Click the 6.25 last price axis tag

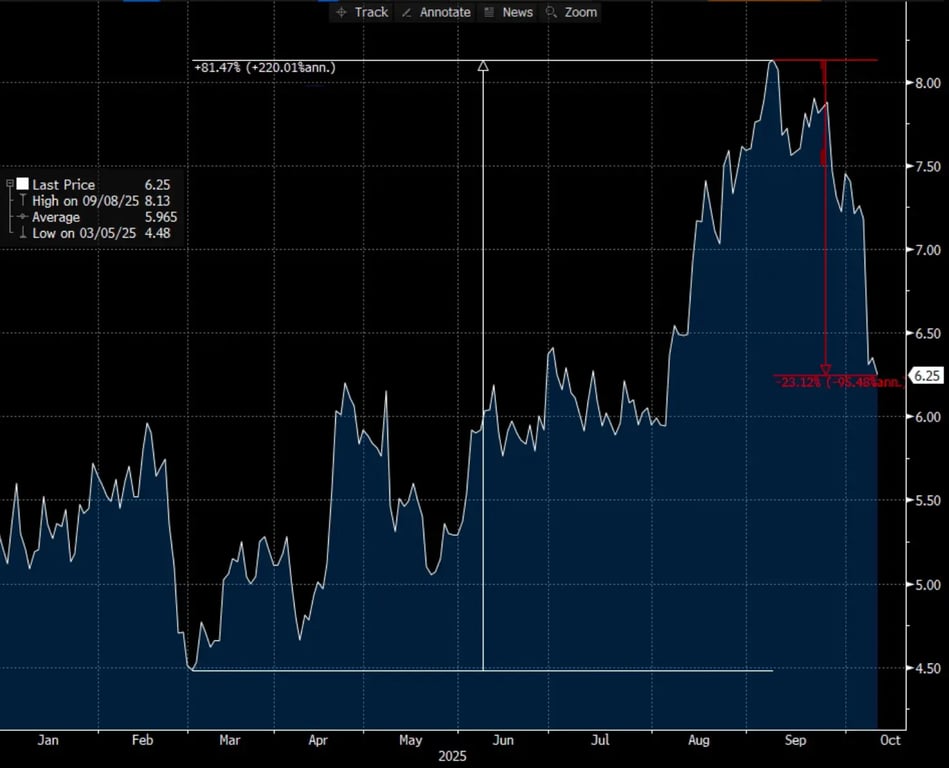tap(926, 376)
